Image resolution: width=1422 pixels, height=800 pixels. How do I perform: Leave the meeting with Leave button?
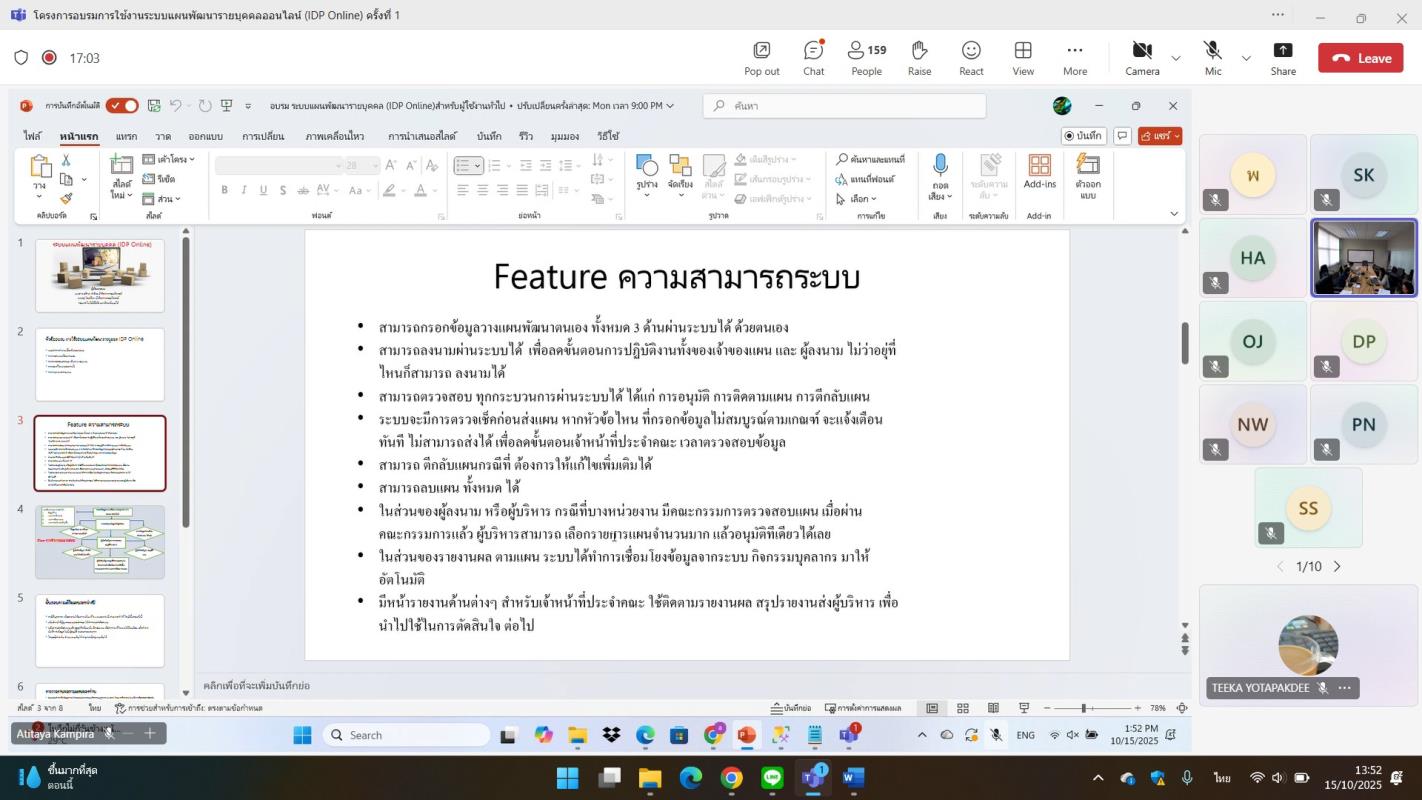pyautogui.click(x=1360, y=58)
